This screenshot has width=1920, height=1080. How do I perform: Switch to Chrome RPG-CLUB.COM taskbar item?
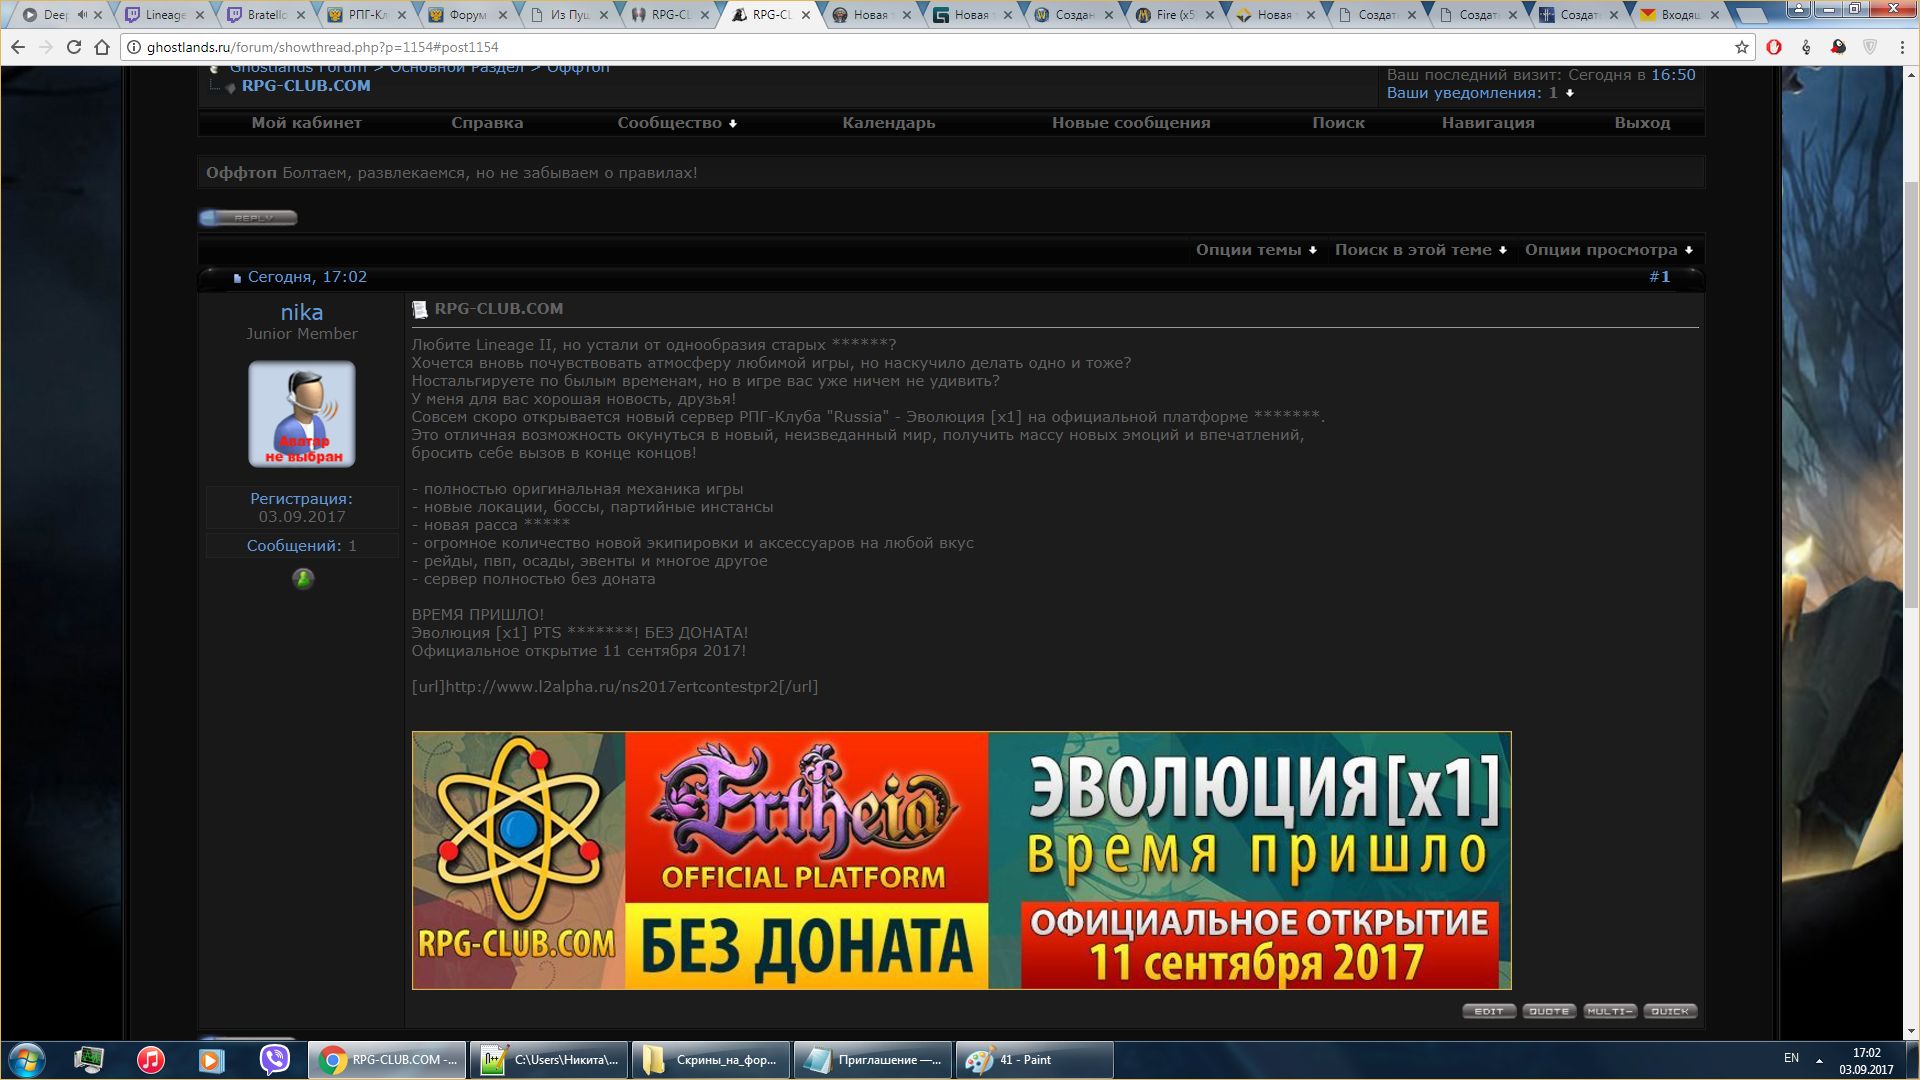point(386,1059)
